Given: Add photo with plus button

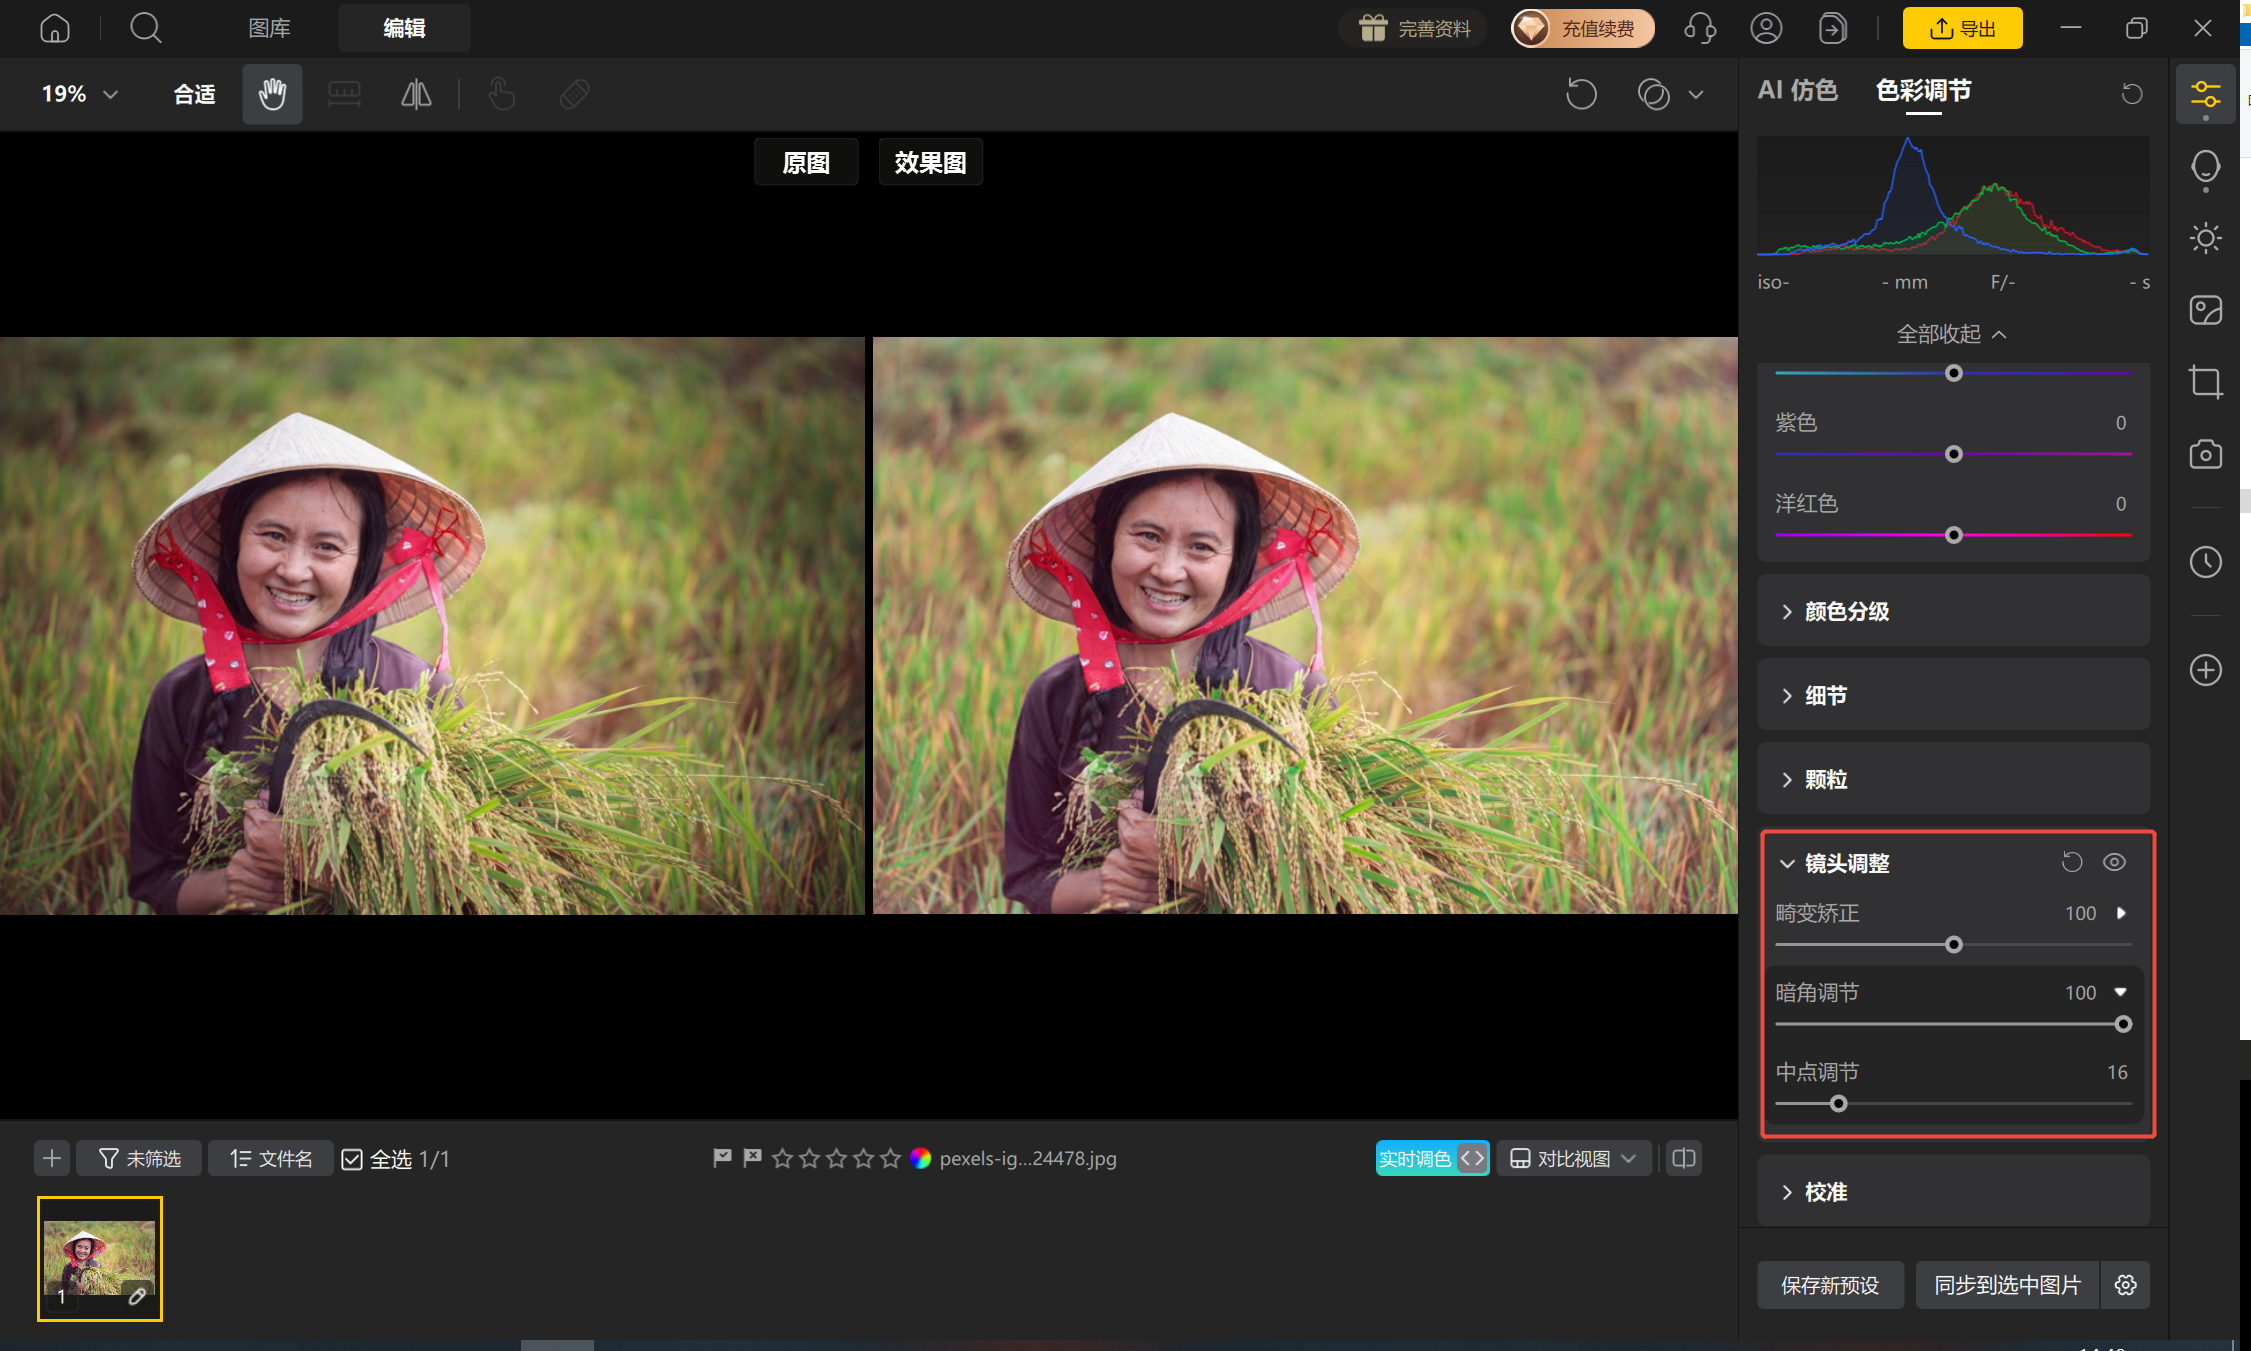Looking at the screenshot, I should (52, 1158).
